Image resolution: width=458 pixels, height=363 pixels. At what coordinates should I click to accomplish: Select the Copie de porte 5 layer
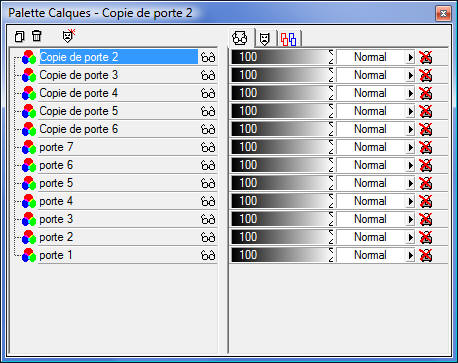pyautogui.click(x=79, y=111)
